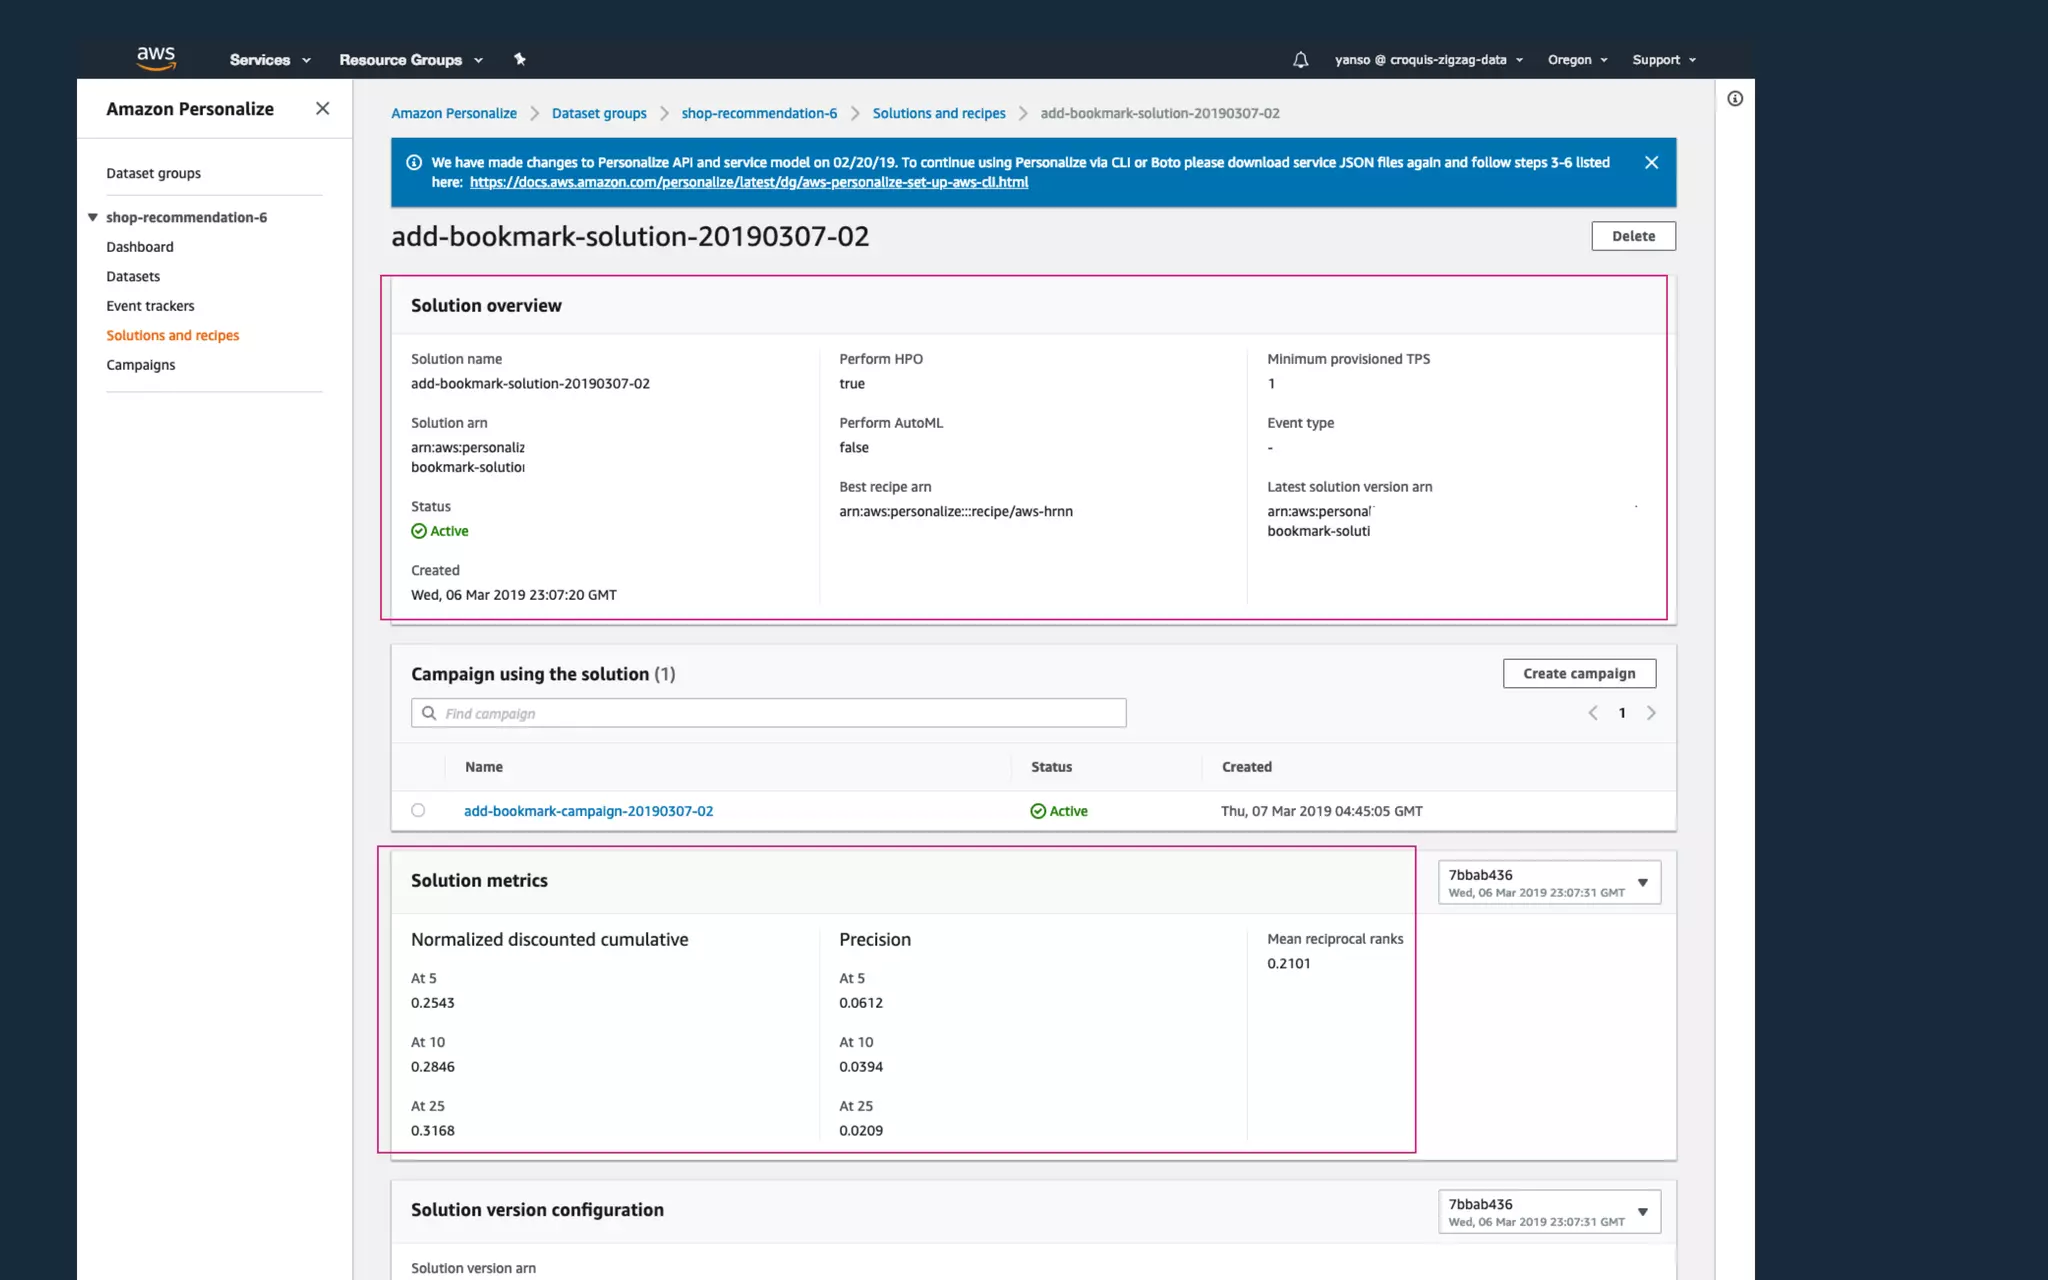The height and width of the screenshot is (1280, 2048).
Task: Open Campaigns in the sidebar
Action: 141,365
